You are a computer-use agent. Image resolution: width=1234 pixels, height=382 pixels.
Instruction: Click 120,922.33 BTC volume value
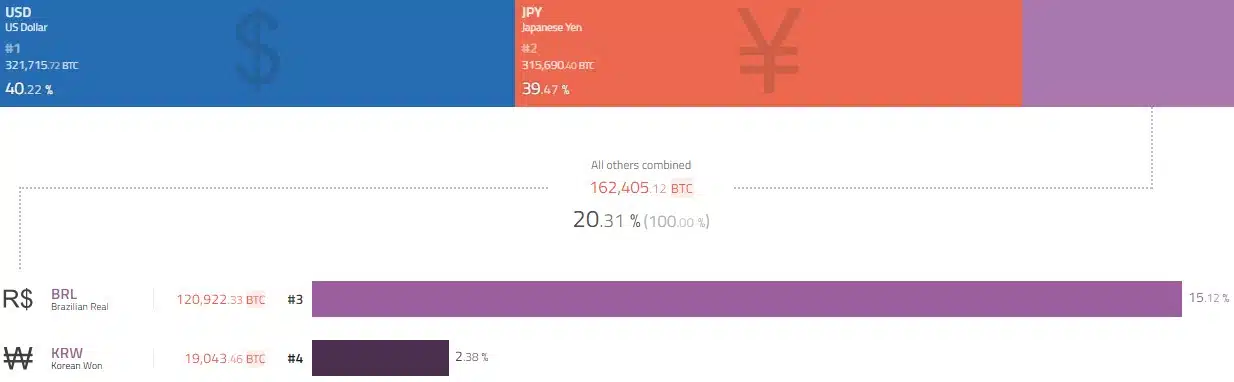221,299
